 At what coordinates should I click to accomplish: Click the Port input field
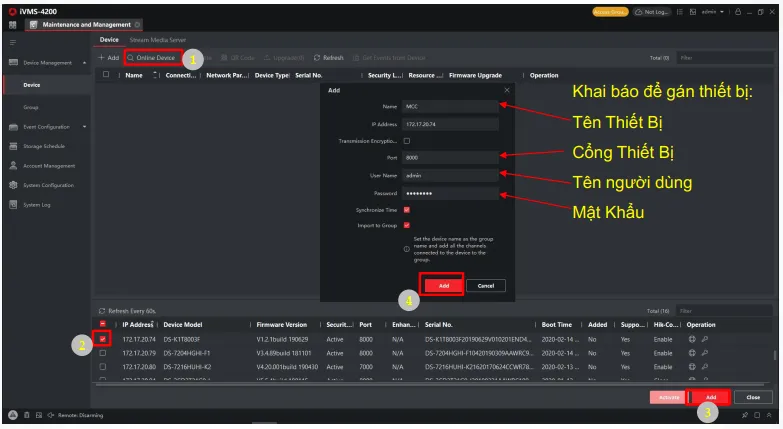click(x=450, y=157)
